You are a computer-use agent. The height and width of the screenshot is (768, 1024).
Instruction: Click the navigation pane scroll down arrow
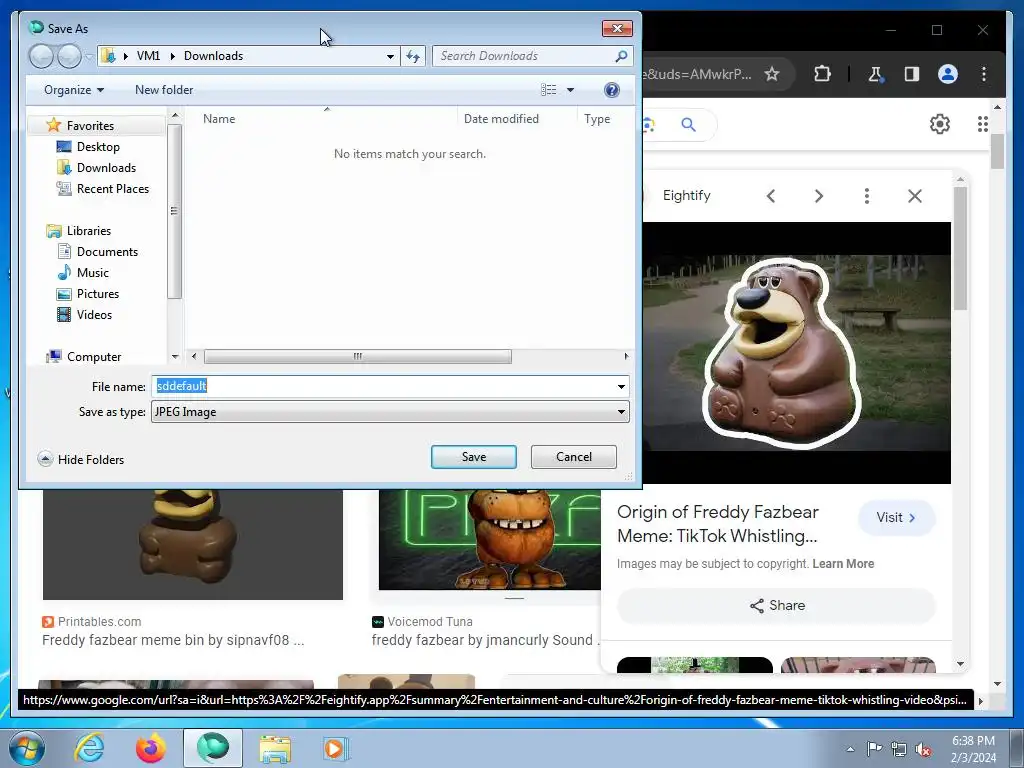coord(175,357)
